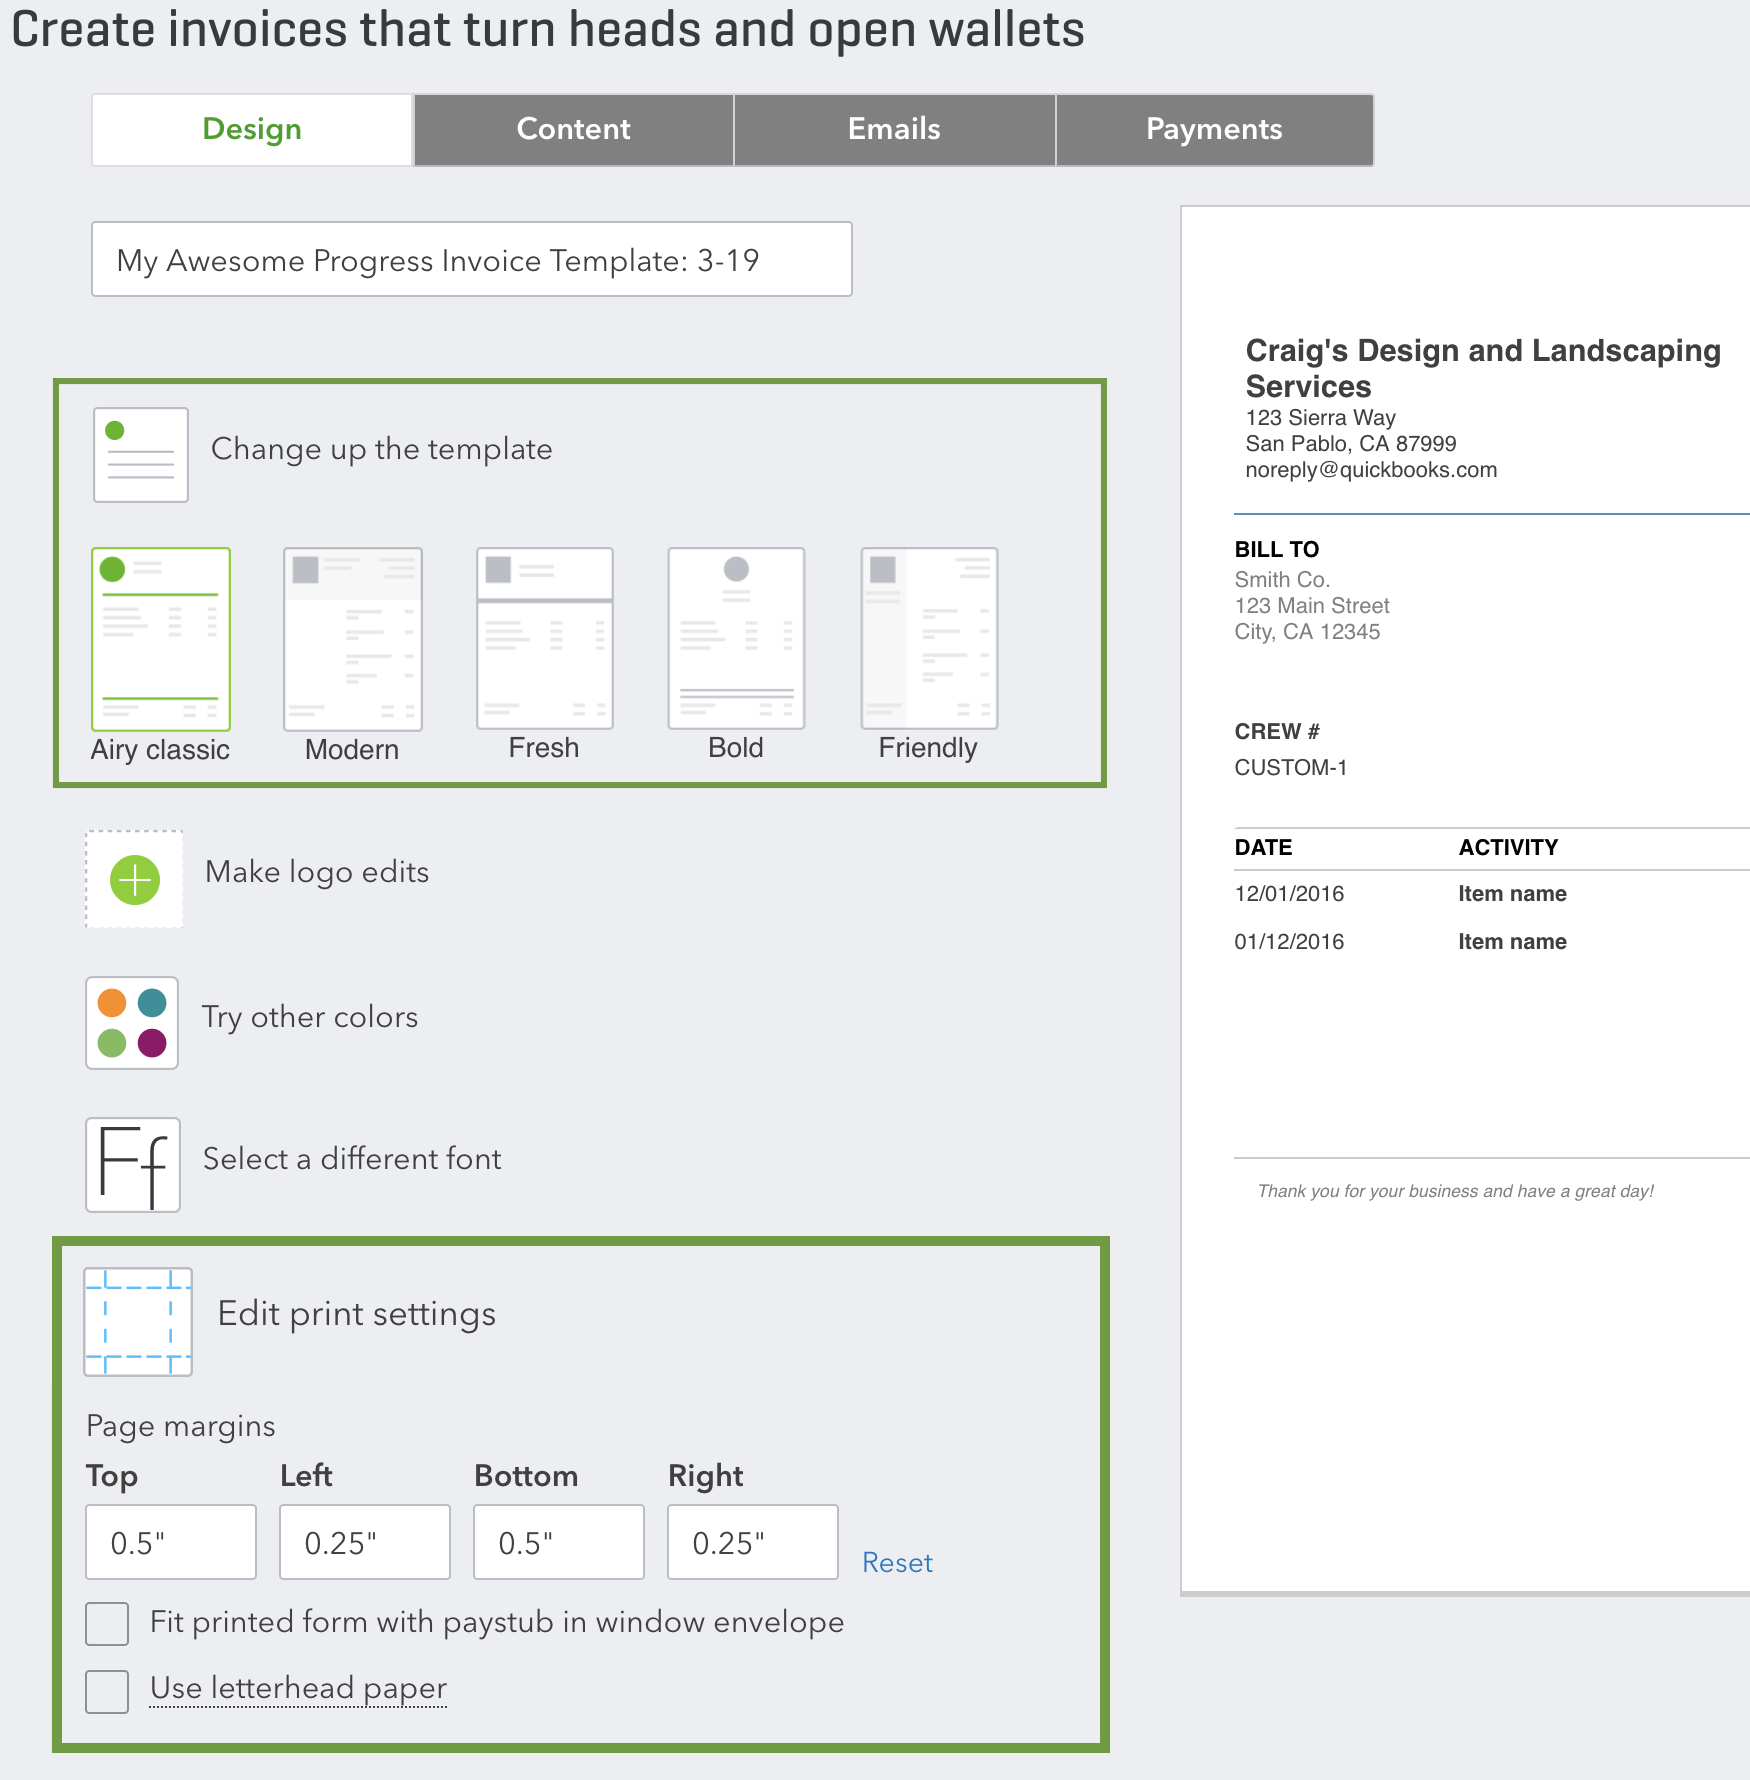Open Try other colors palette icon

(131, 1022)
